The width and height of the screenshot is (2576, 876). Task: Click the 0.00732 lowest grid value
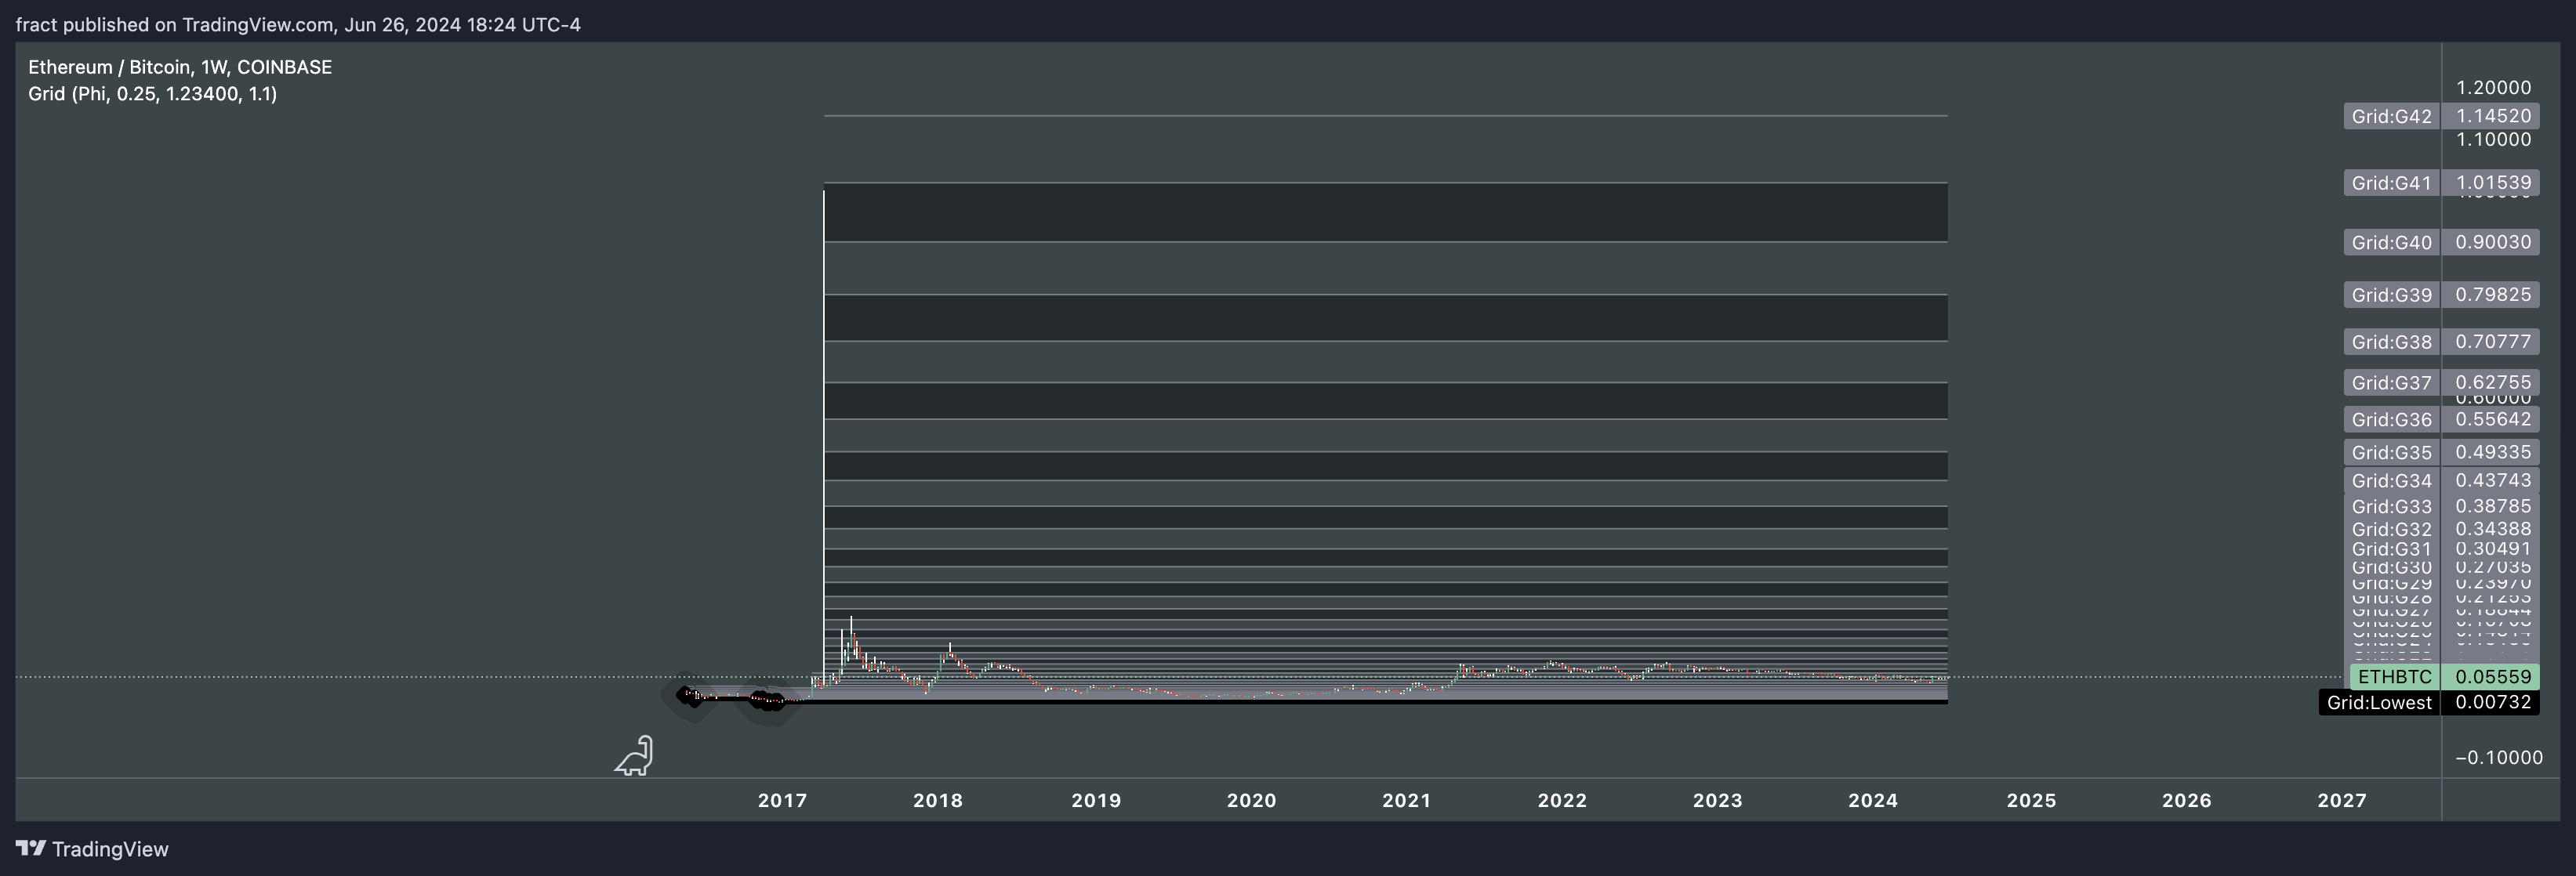[x=2492, y=702]
